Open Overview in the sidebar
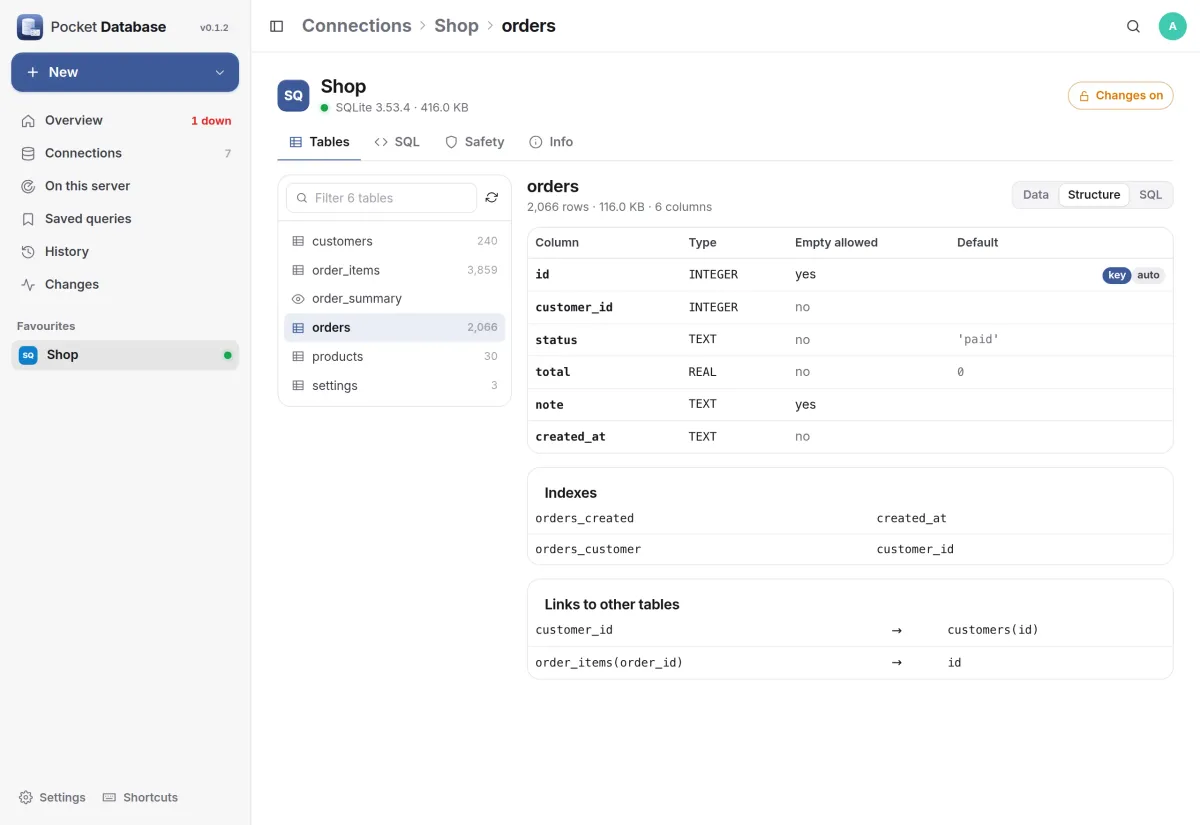This screenshot has height=825, width=1200. (125, 120)
